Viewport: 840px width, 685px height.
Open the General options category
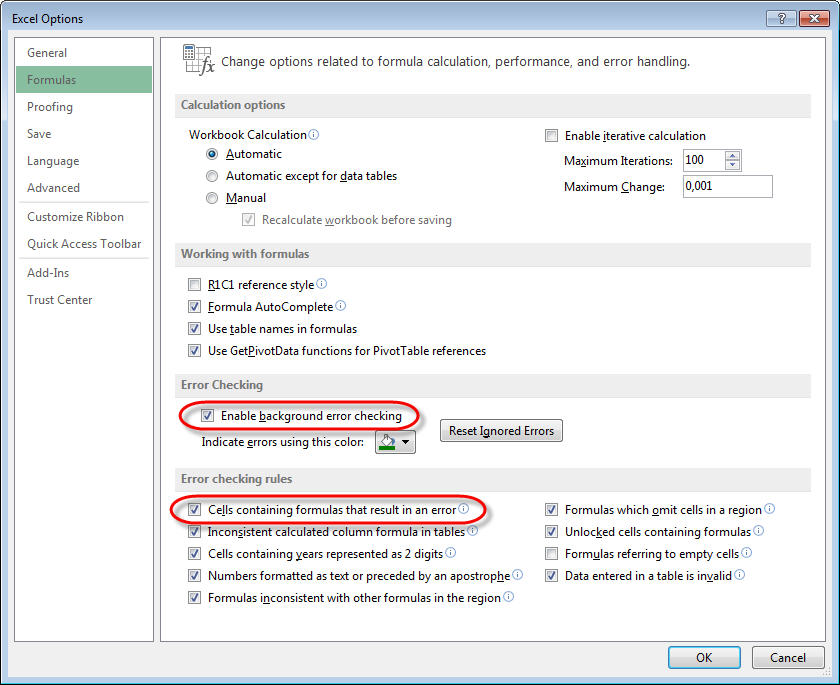click(84, 52)
